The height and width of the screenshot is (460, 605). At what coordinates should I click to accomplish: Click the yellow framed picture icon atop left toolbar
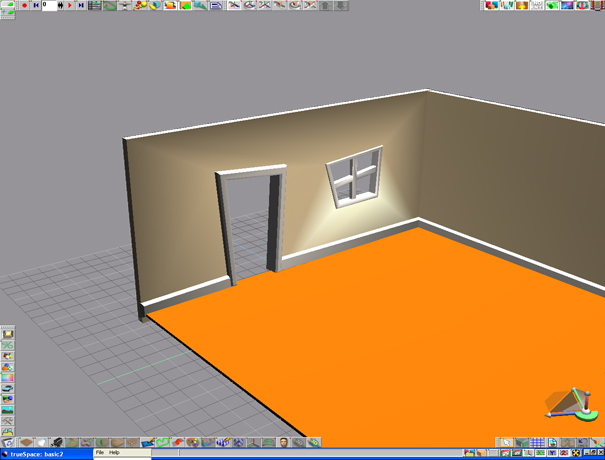(x=8, y=334)
